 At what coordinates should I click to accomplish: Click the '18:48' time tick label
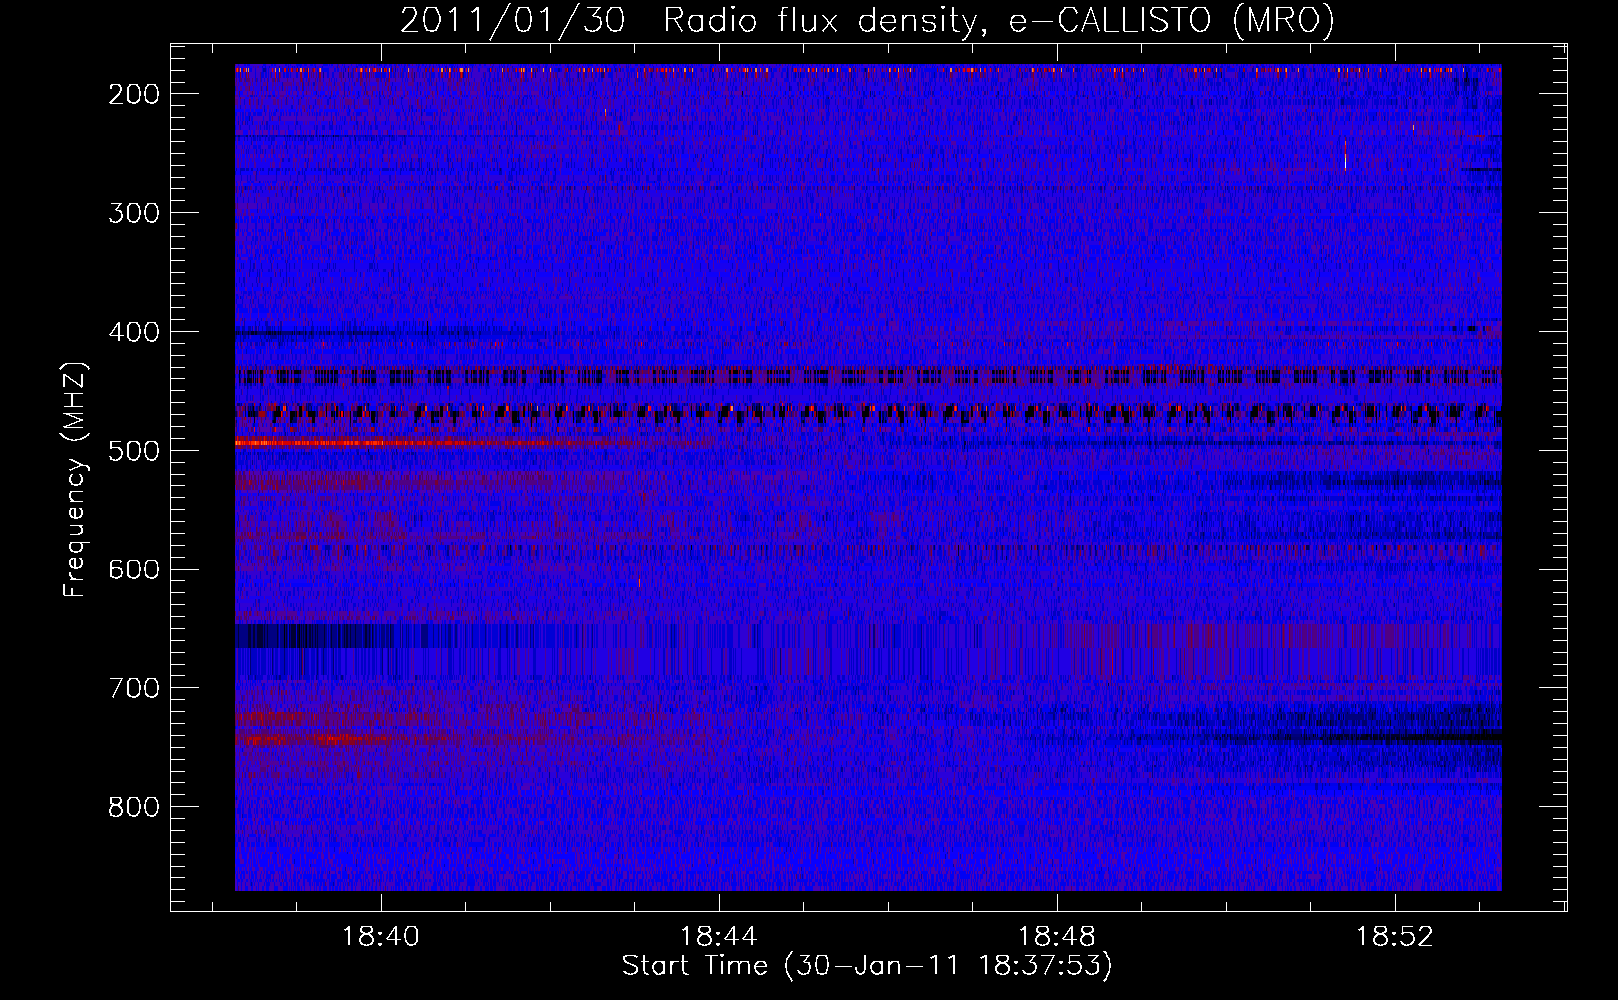pos(1057,937)
